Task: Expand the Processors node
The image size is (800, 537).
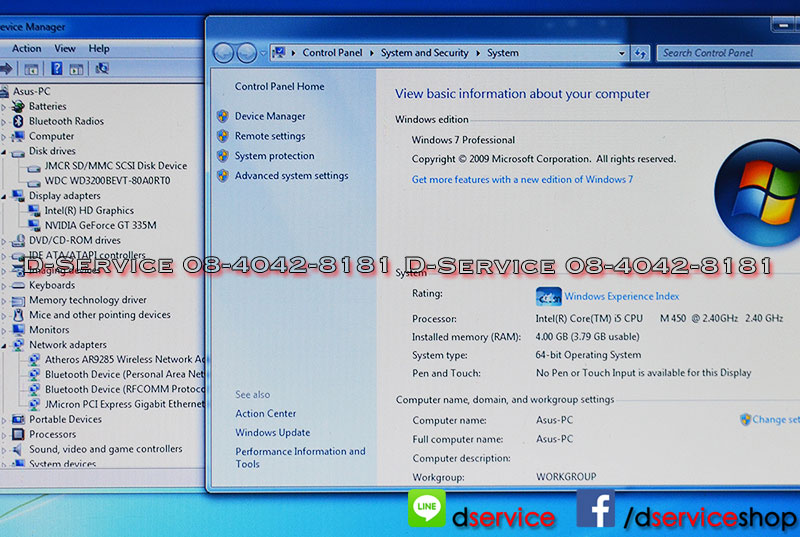Action: [4, 434]
